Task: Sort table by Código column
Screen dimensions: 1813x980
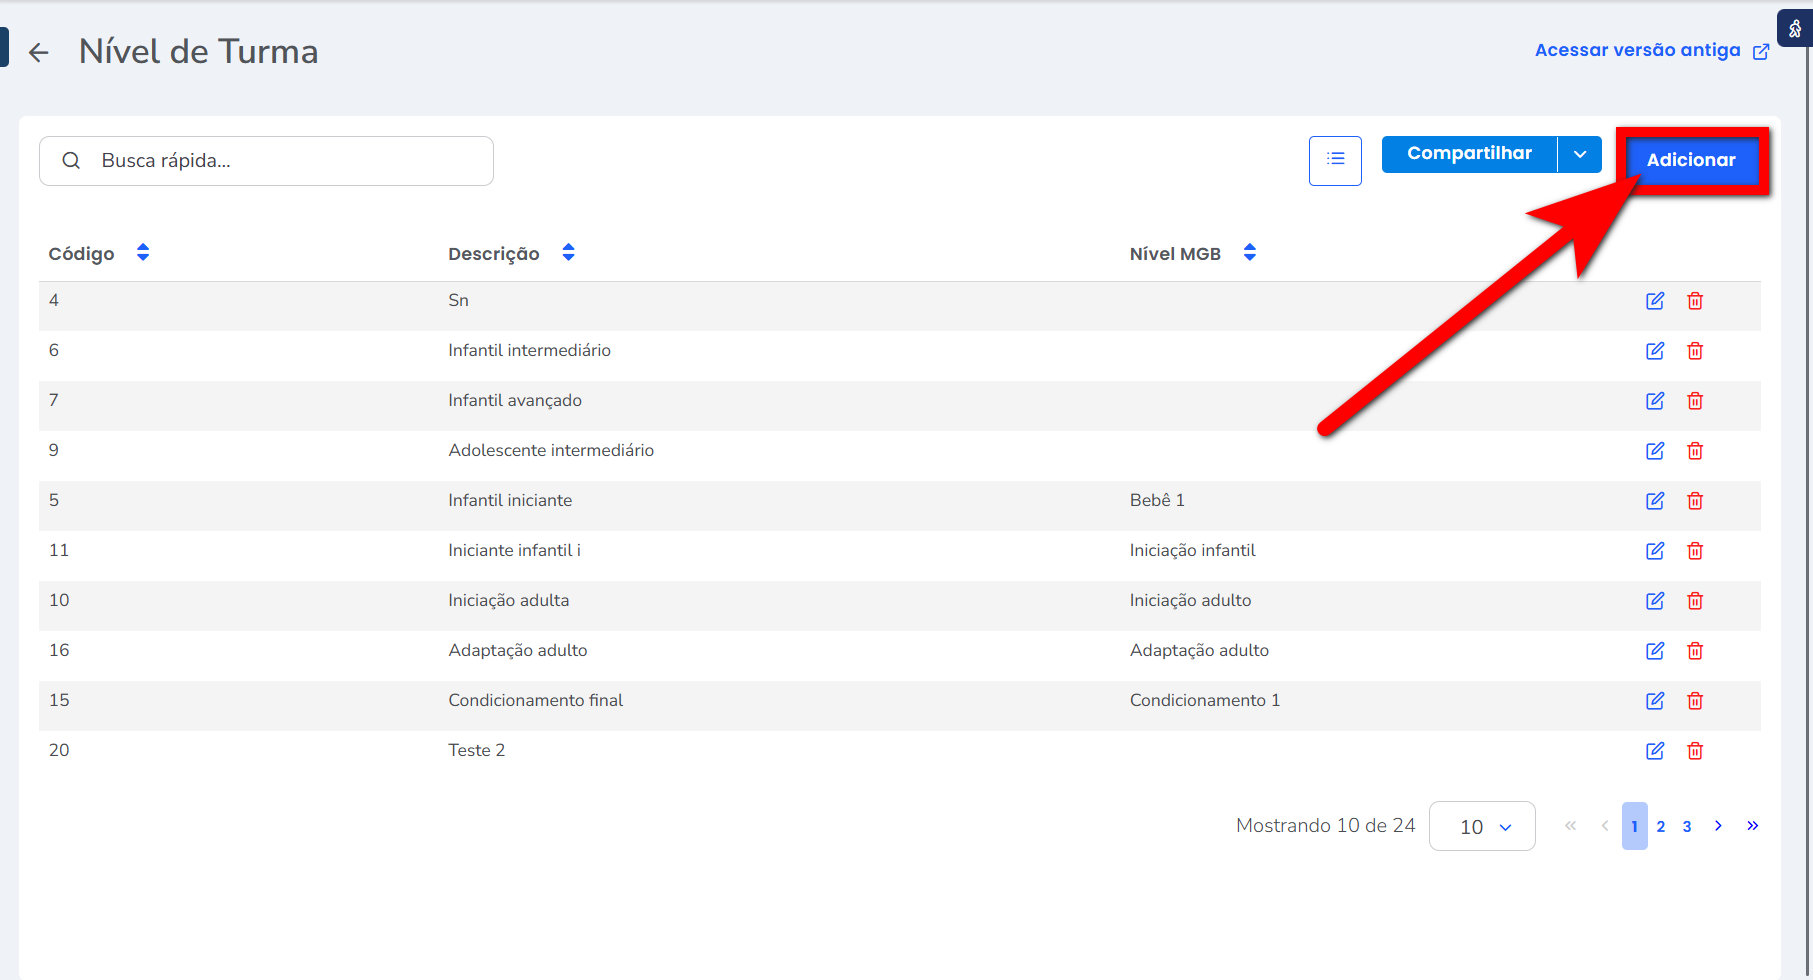Action: [143, 253]
